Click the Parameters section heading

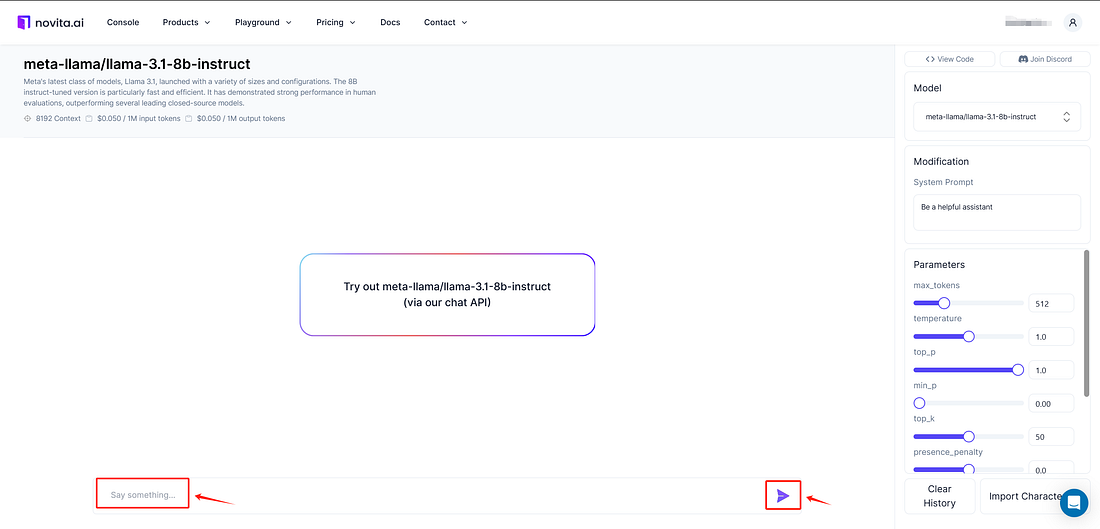939,264
